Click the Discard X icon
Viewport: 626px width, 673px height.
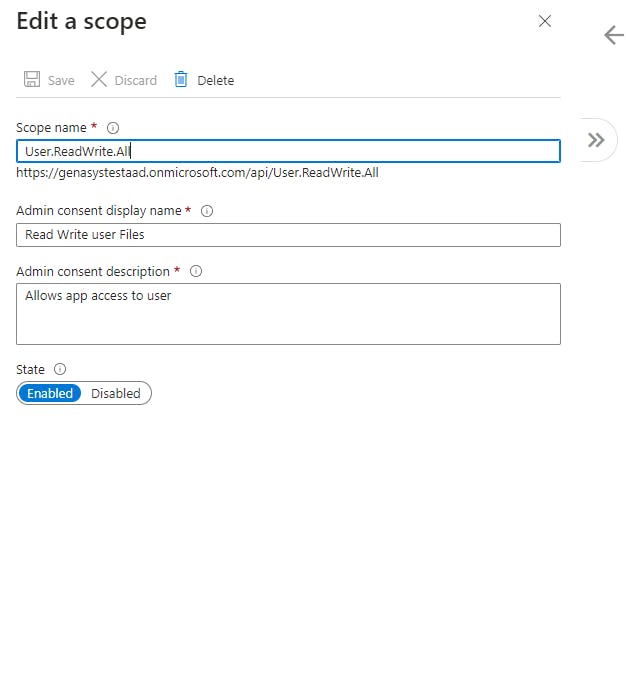(99, 79)
